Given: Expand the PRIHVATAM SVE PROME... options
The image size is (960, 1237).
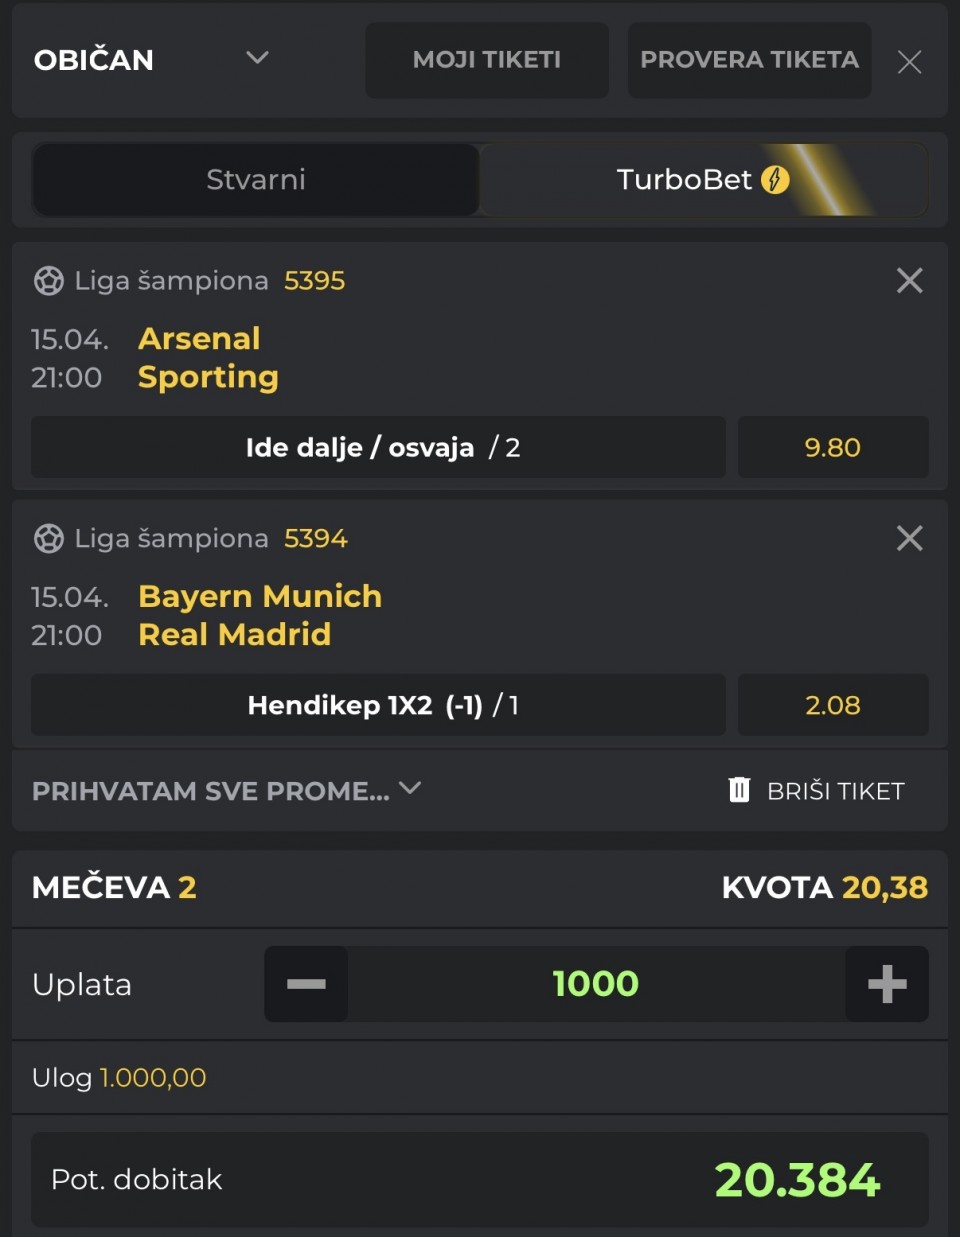Looking at the screenshot, I should click(409, 789).
